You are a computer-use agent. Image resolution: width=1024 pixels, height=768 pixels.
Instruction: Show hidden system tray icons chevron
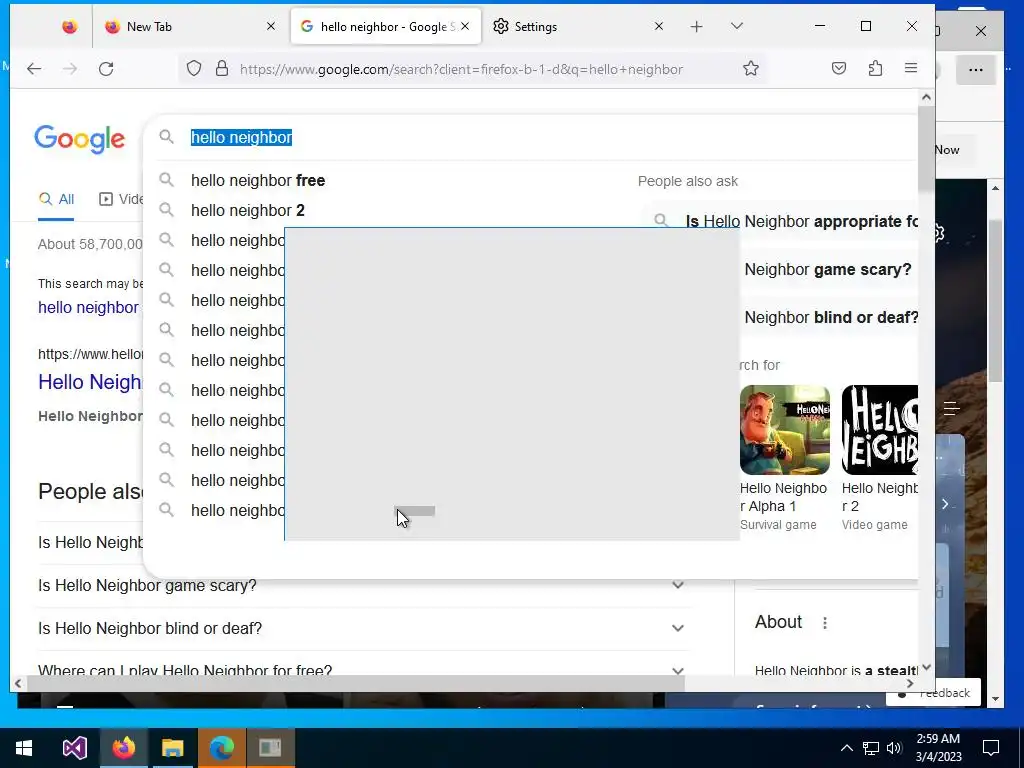pos(846,748)
